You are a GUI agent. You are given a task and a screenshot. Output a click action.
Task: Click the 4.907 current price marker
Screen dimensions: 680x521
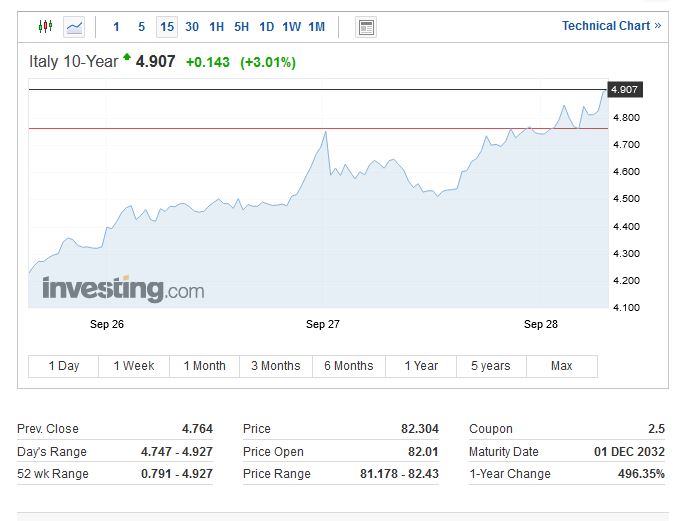(x=624, y=90)
